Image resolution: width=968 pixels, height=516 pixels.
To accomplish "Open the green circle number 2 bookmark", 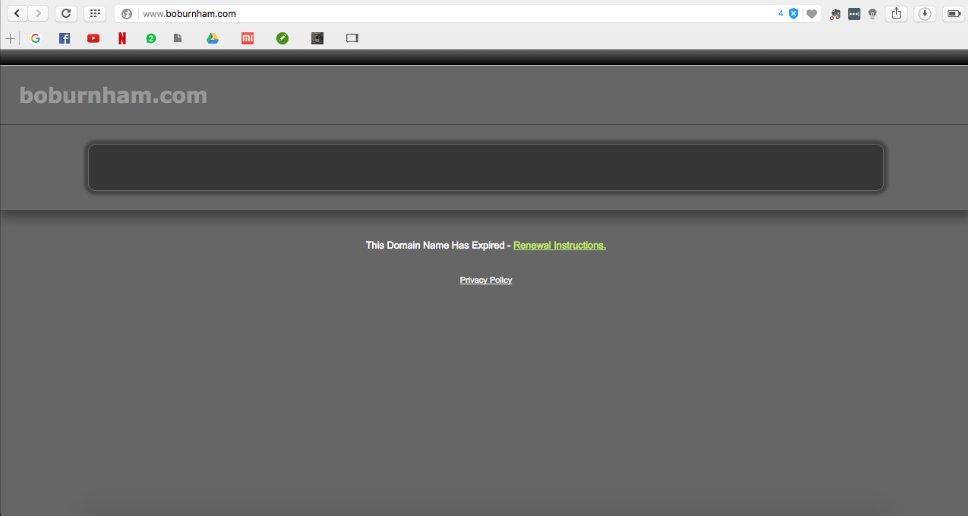I will (x=151, y=38).
